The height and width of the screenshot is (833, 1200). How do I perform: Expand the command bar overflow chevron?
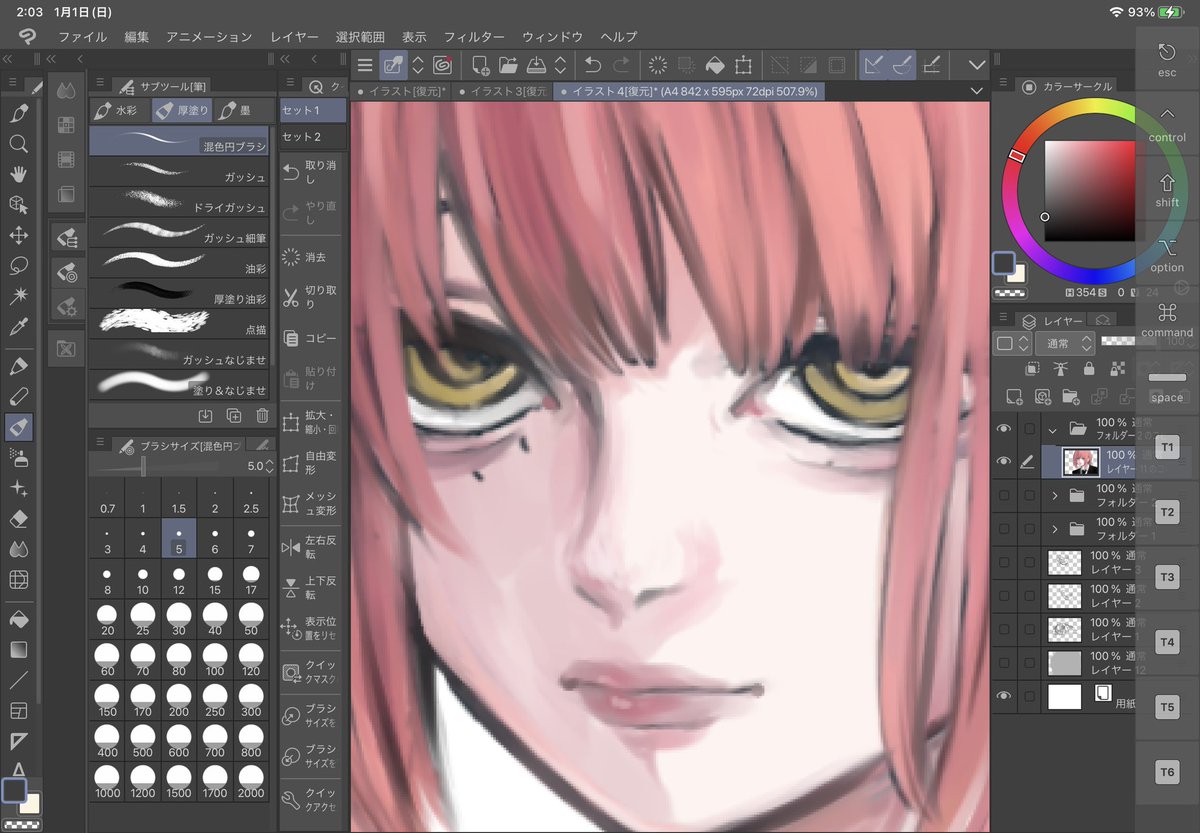(977, 65)
